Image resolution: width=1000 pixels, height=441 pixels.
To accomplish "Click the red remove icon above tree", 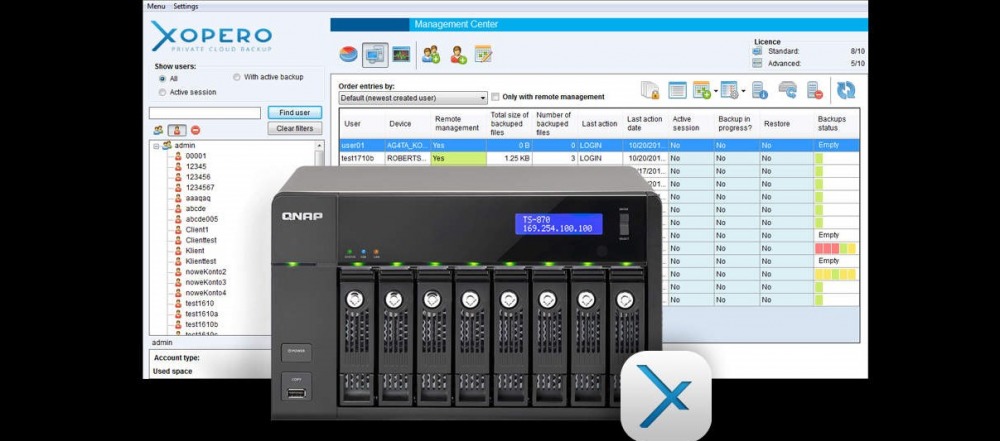I will (x=195, y=130).
